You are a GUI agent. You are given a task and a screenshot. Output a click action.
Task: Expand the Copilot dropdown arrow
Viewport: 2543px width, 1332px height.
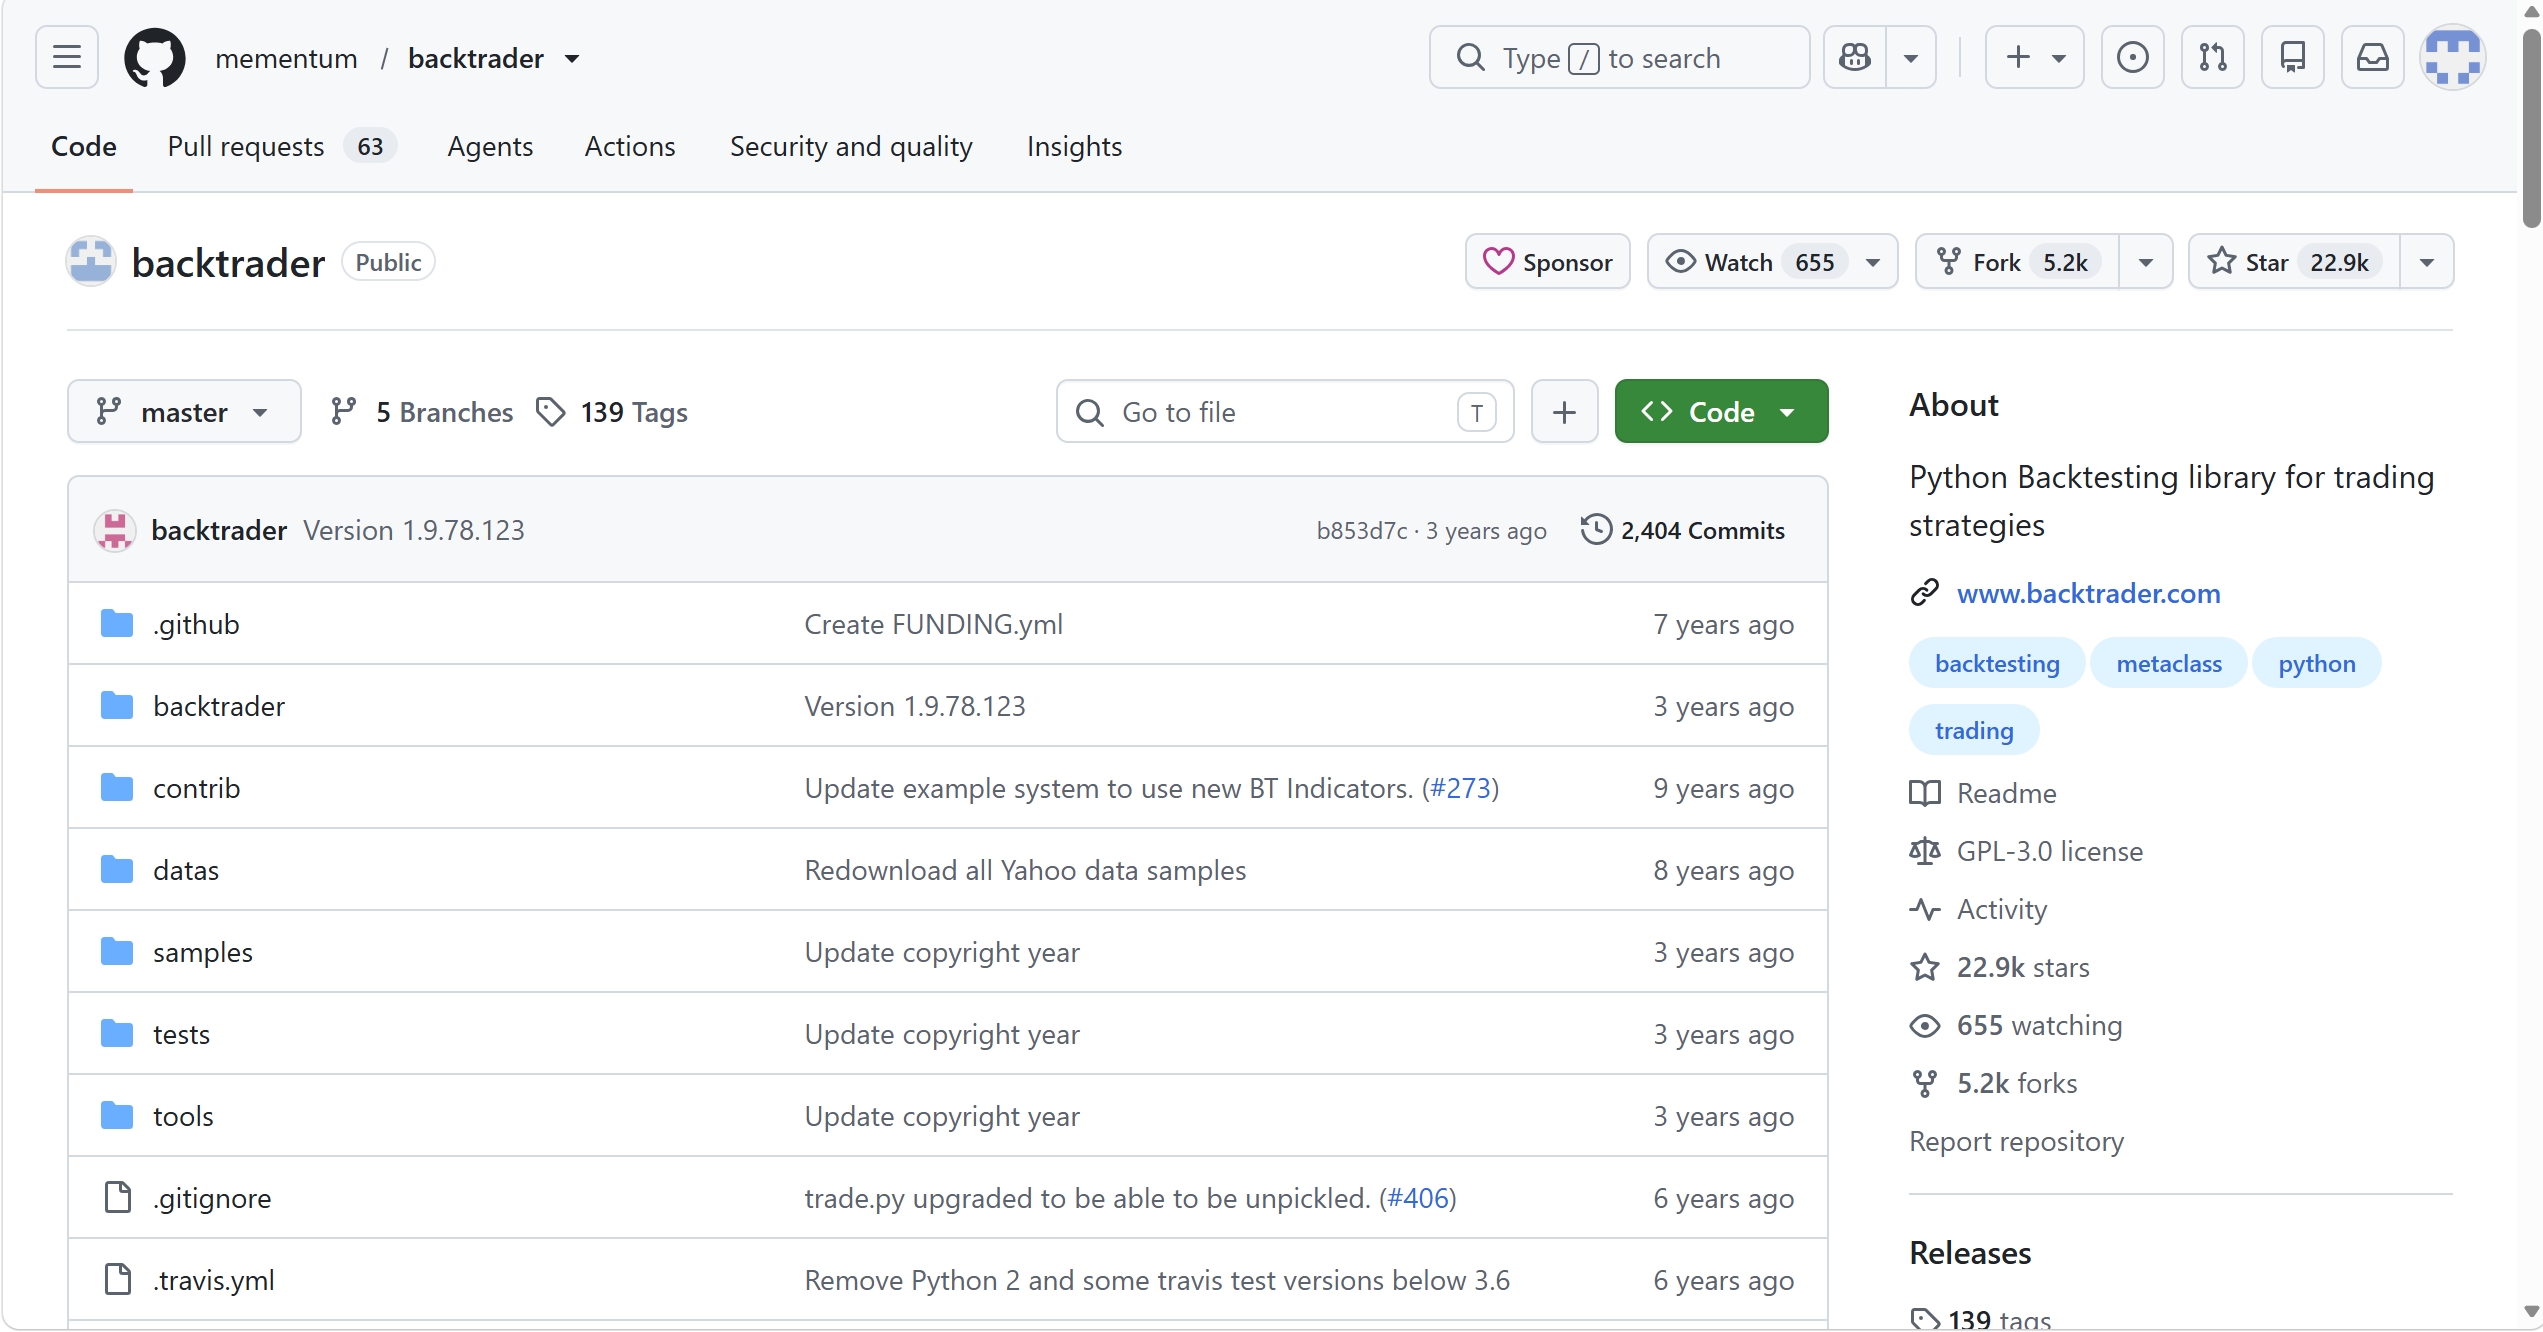(x=1911, y=57)
